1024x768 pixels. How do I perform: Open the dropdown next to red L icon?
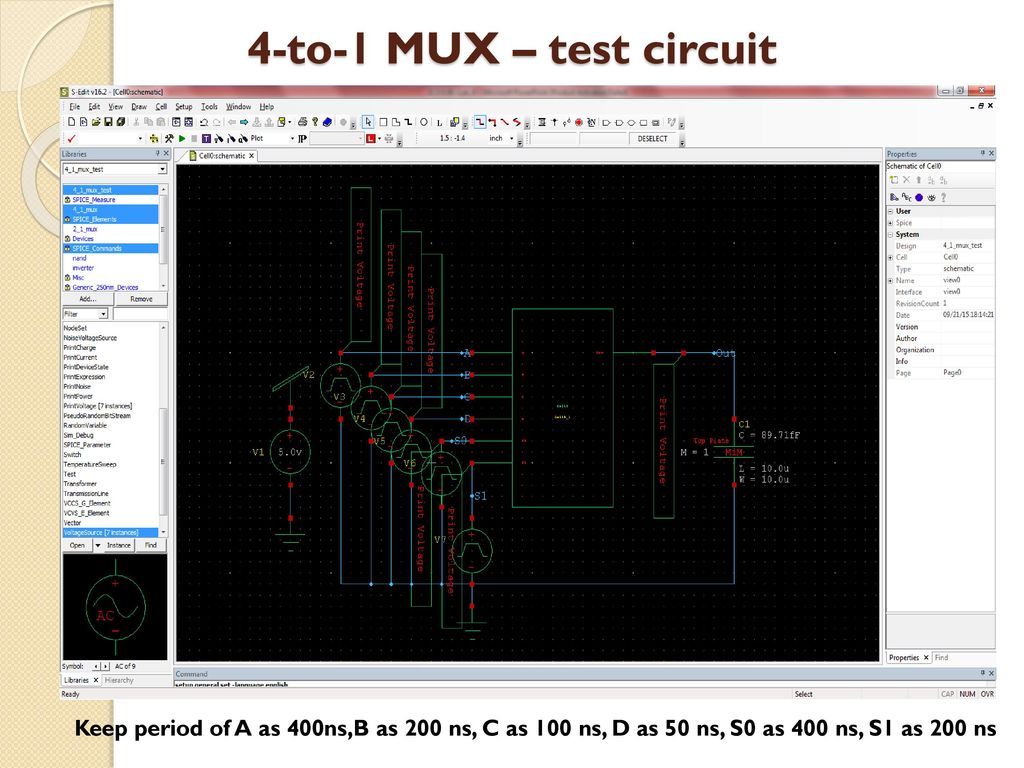(379, 138)
